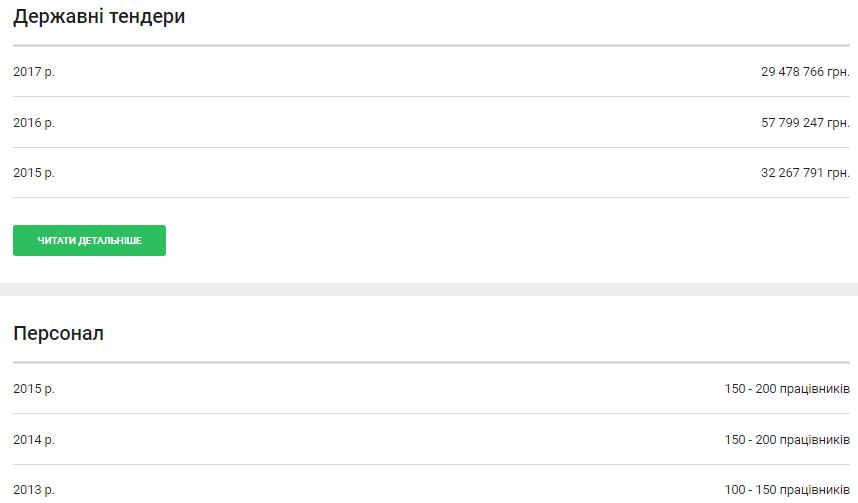Select the 2013 р. personnel year label
The width and height of the screenshot is (858, 503).
tap(34, 490)
